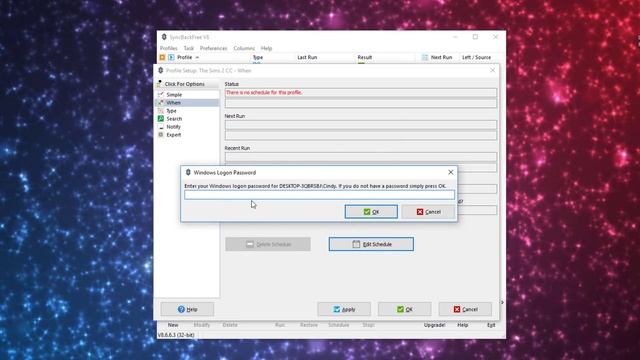Image resolution: width=640 pixels, height=360 pixels.
Task: Click the Expert sidebar gear icon
Action: [x=161, y=135]
